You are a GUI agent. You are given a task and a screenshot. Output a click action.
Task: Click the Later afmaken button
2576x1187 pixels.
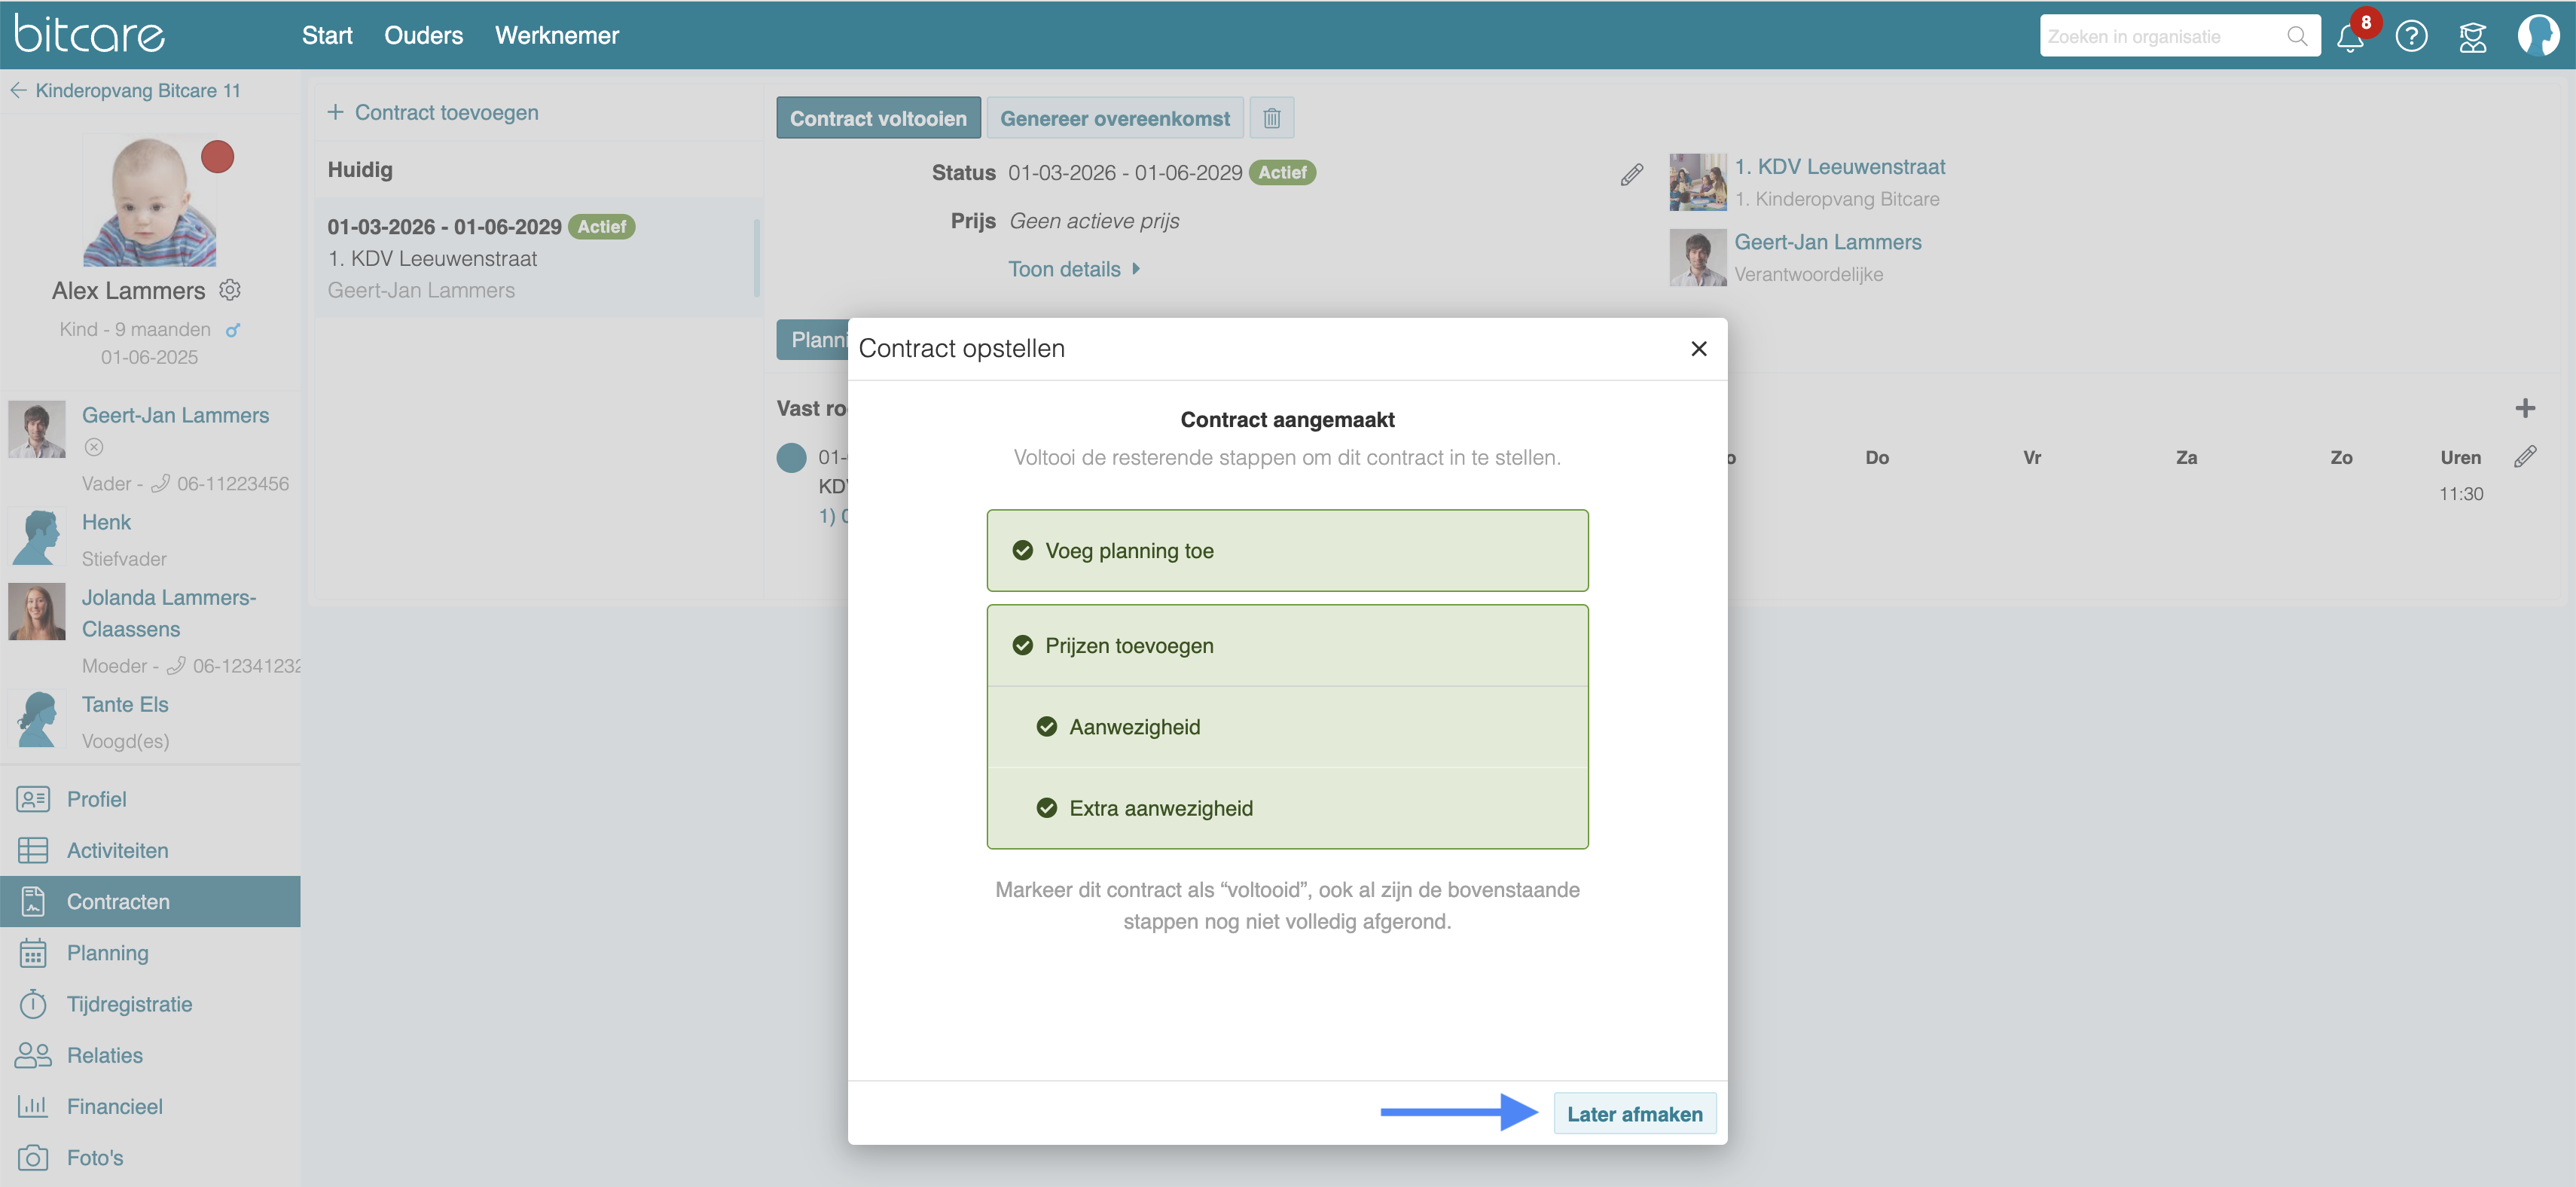pyautogui.click(x=1634, y=1114)
